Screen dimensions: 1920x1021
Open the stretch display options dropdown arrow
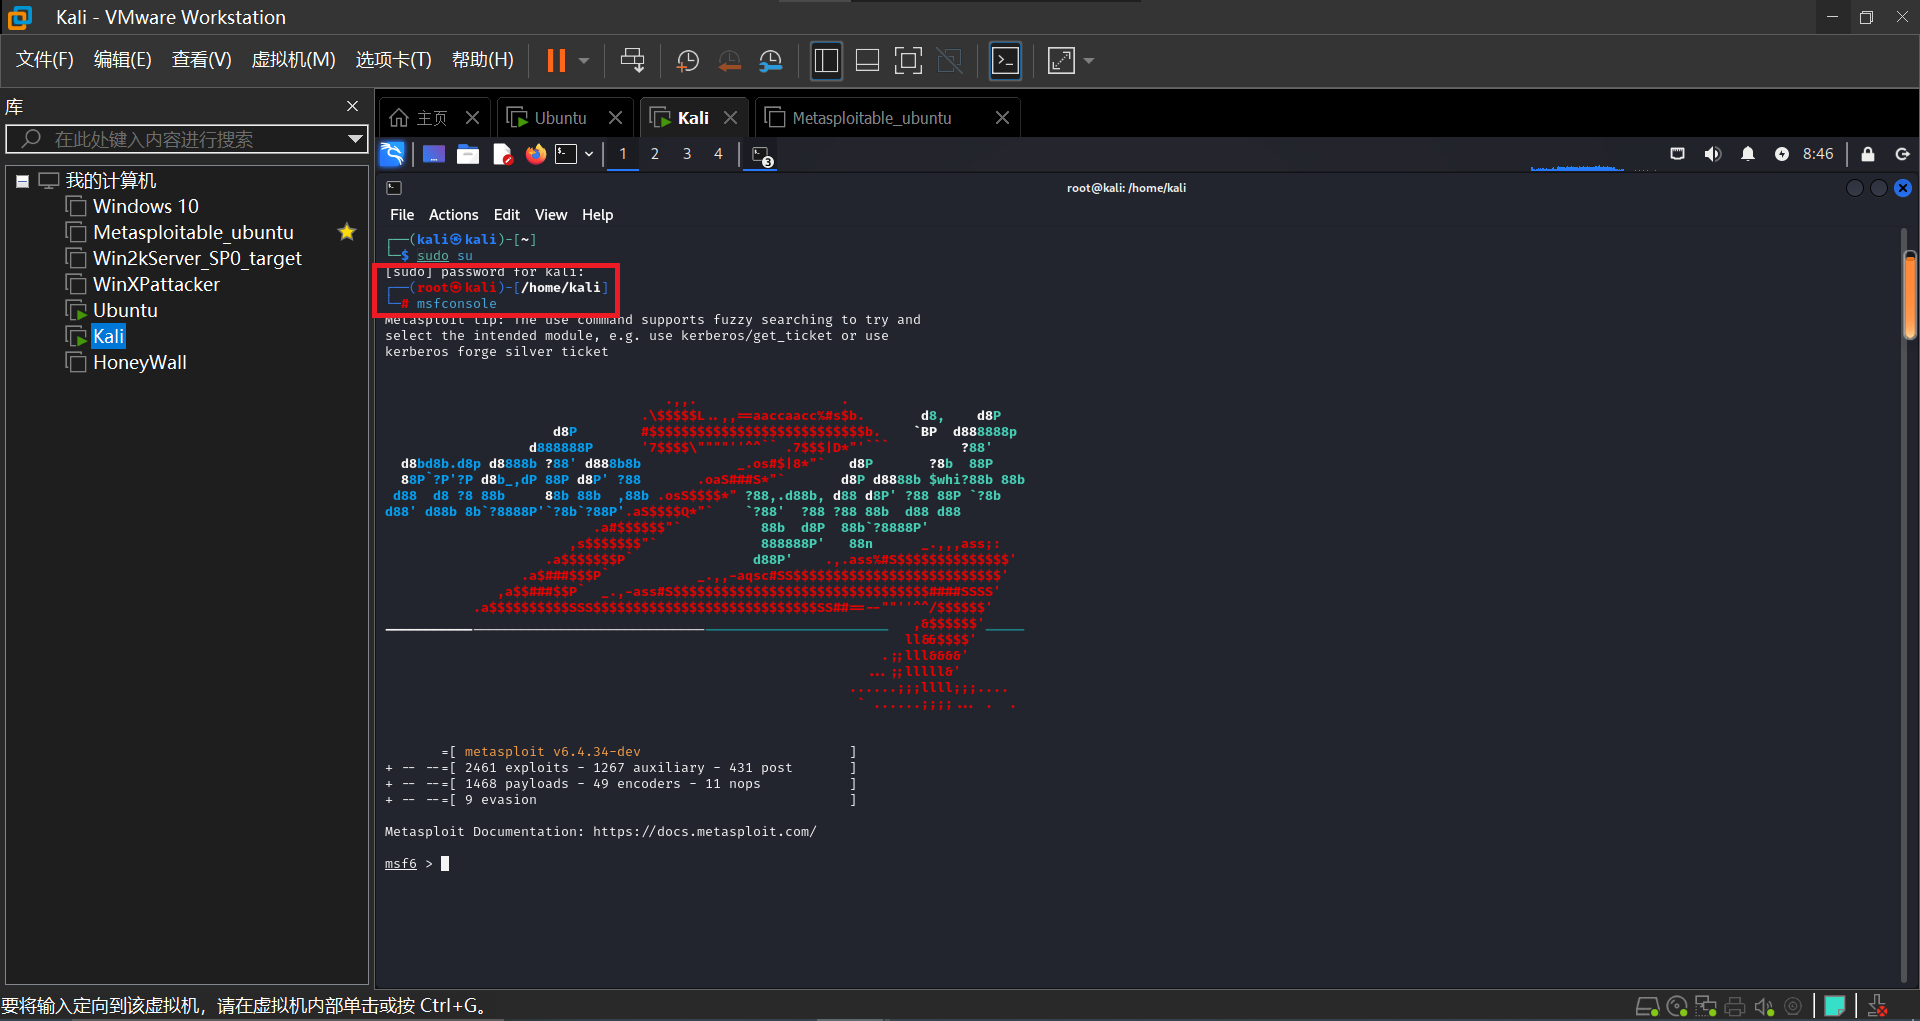pyautogui.click(x=1089, y=61)
